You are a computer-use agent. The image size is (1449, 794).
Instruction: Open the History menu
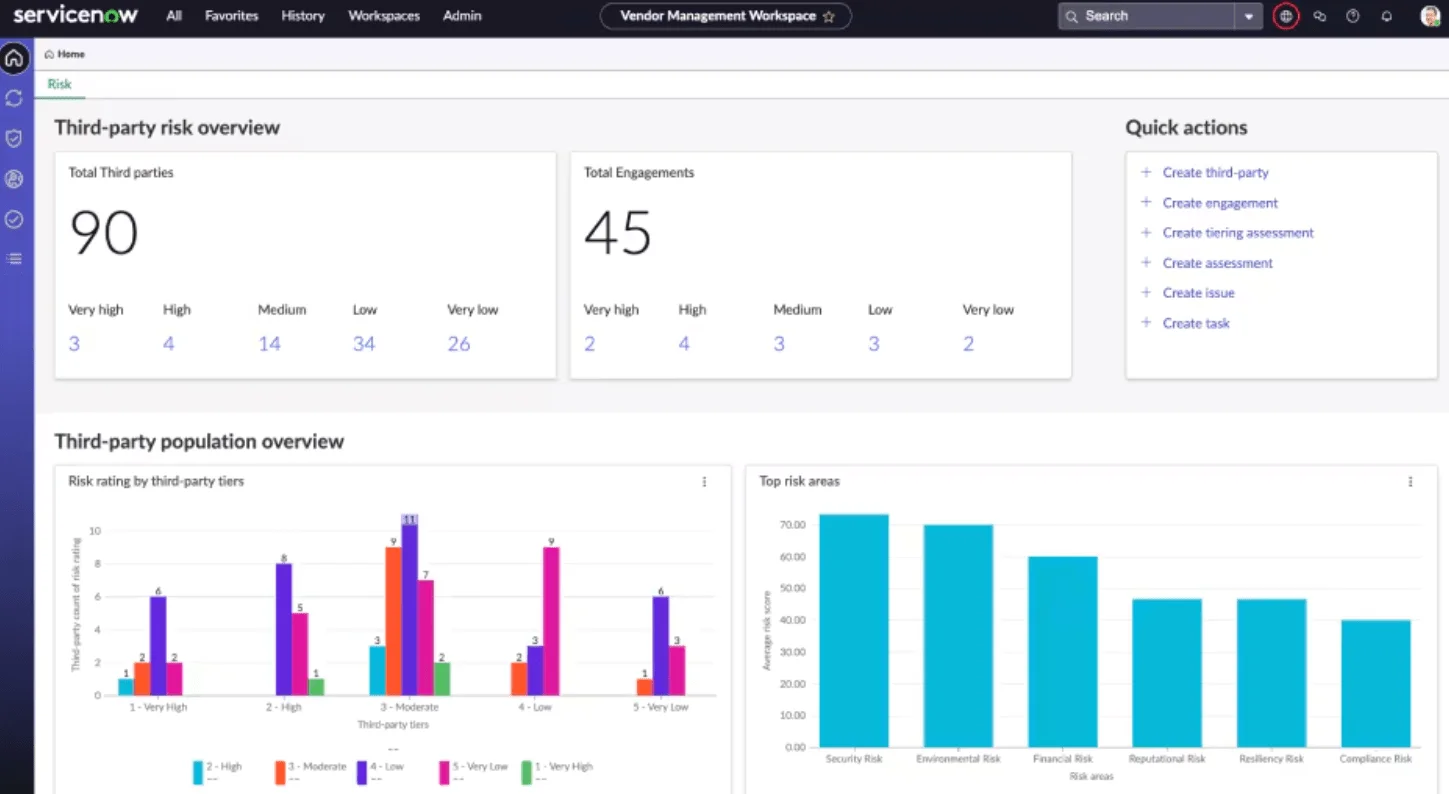[303, 16]
